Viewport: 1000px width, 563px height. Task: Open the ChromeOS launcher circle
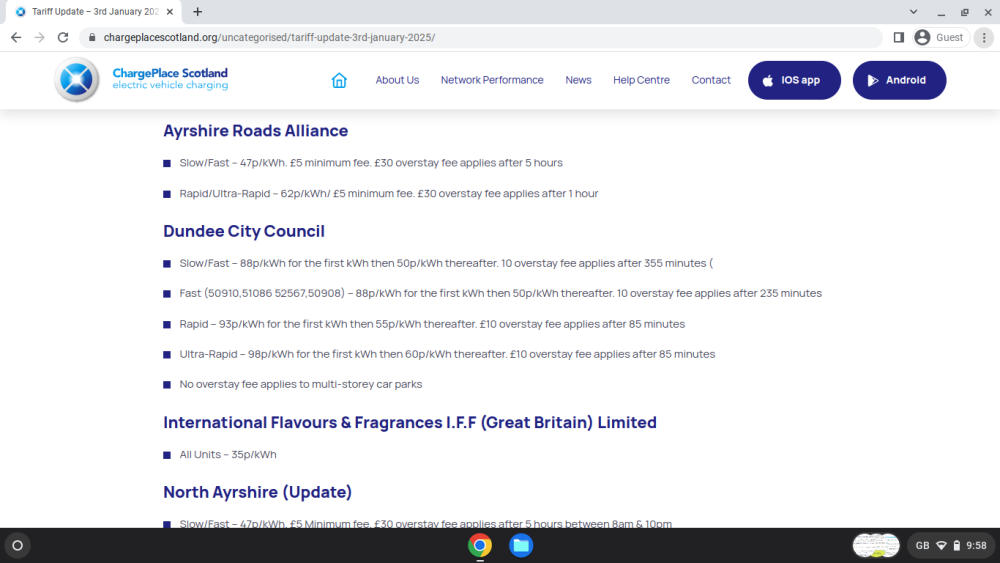point(18,545)
